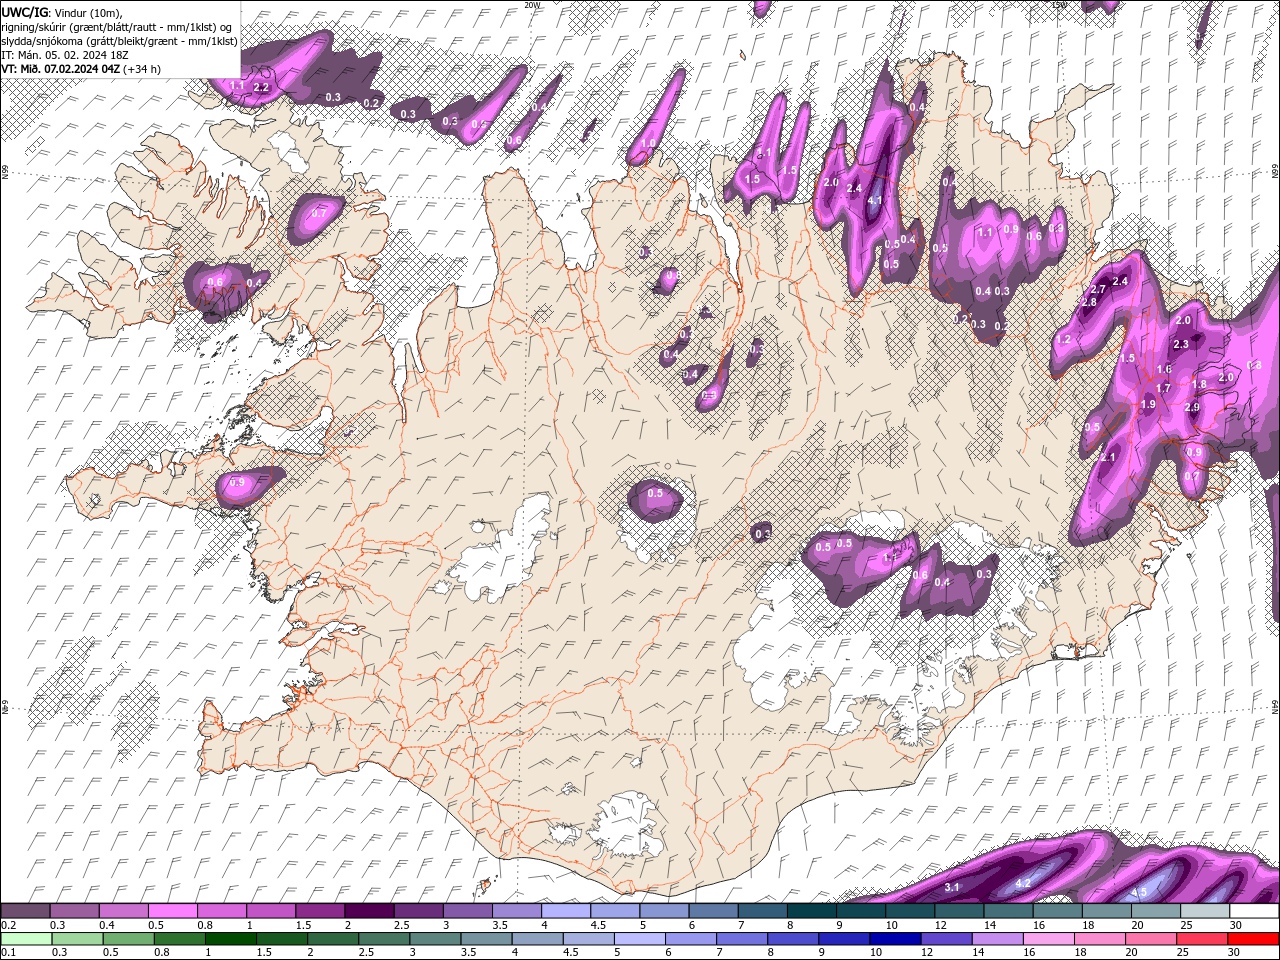The height and width of the screenshot is (960, 1280).
Task: Click the dark blue 10 swatch on the rain scale
Action: point(894,939)
